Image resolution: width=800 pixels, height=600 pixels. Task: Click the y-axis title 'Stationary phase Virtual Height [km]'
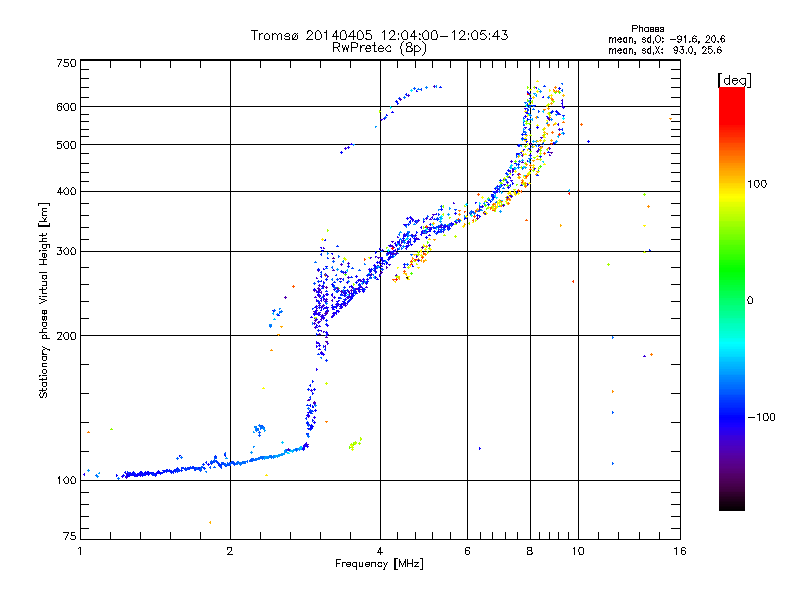[44, 300]
